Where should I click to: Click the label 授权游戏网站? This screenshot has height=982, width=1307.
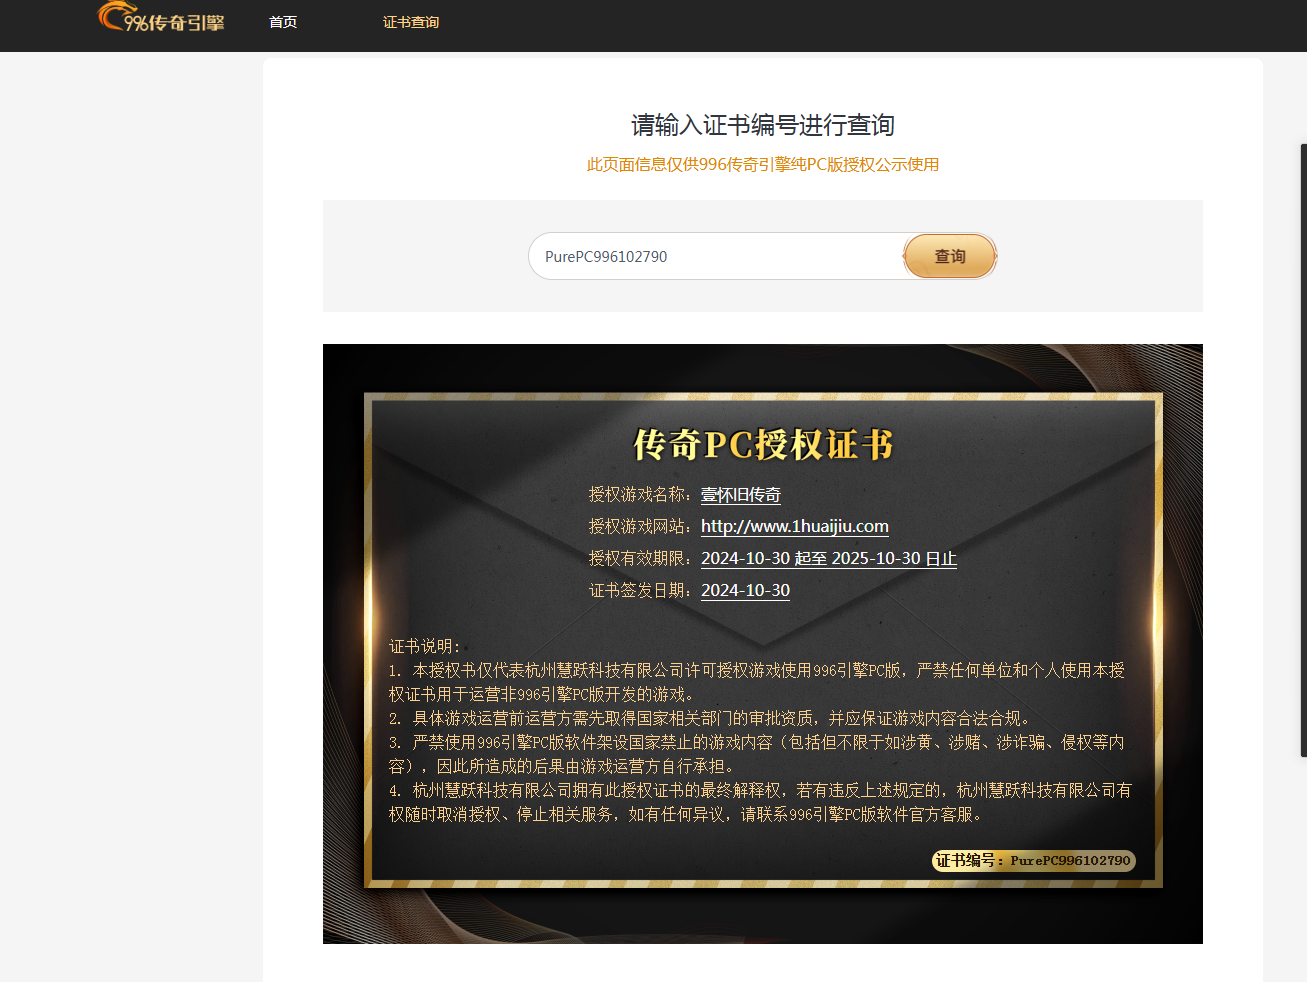(x=641, y=526)
